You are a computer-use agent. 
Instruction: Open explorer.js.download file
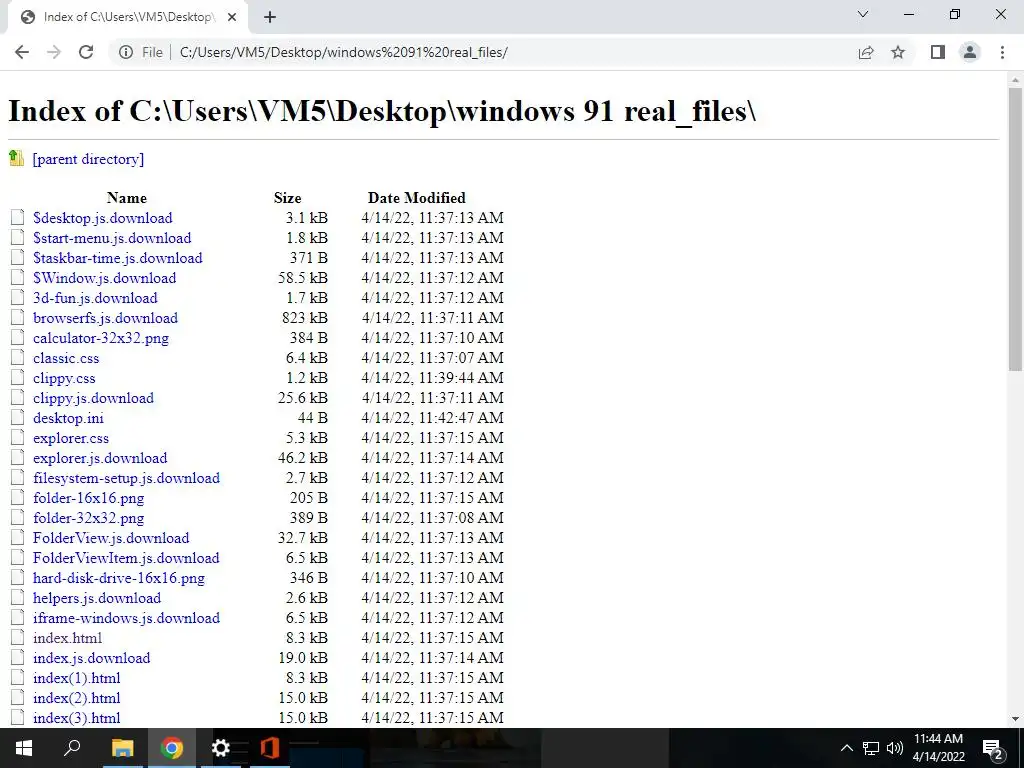(100, 458)
